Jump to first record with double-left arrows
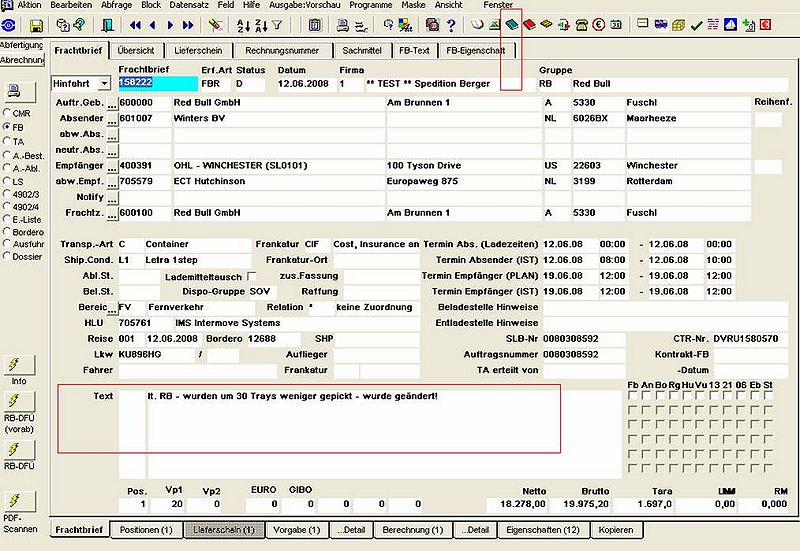The width and height of the screenshot is (800, 551). [135, 25]
